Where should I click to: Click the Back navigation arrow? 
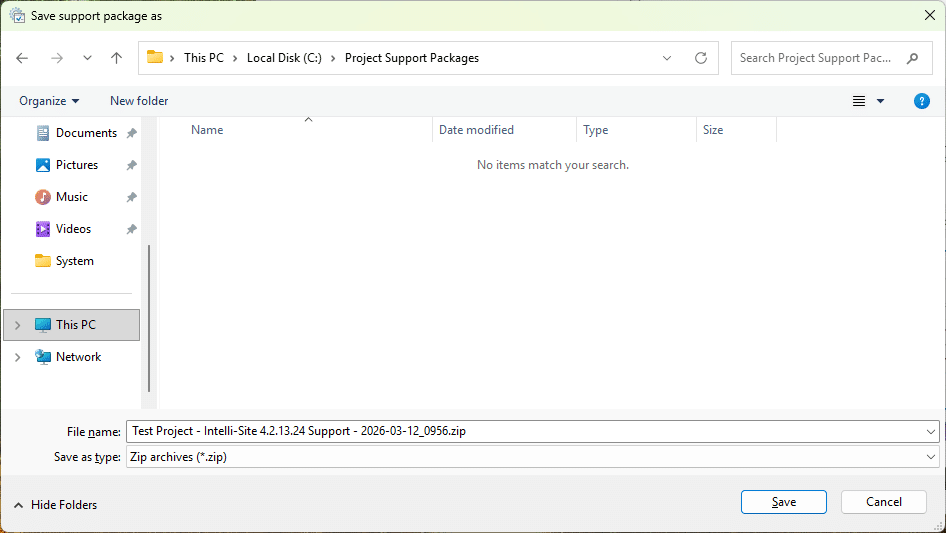point(23,58)
